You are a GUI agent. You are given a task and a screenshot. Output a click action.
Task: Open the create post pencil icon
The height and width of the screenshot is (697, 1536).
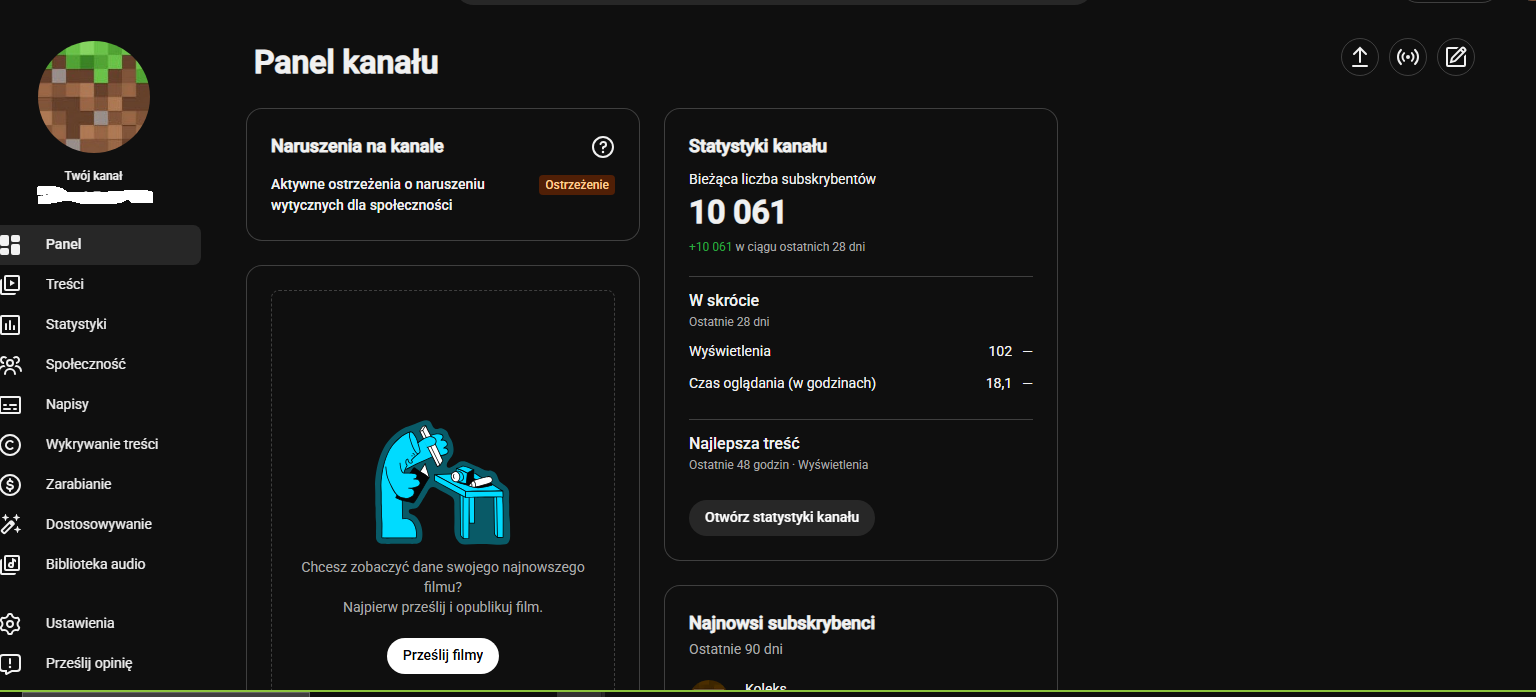1456,57
